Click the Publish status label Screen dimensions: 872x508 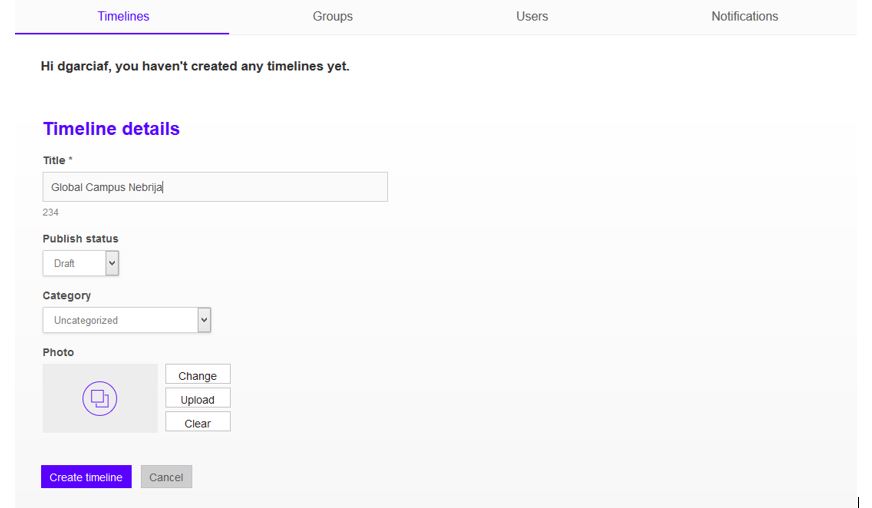(x=80, y=239)
